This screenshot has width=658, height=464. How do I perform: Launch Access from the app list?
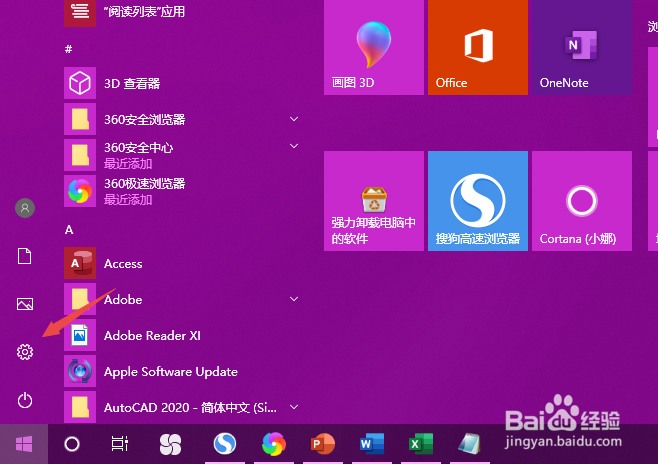pos(183,263)
